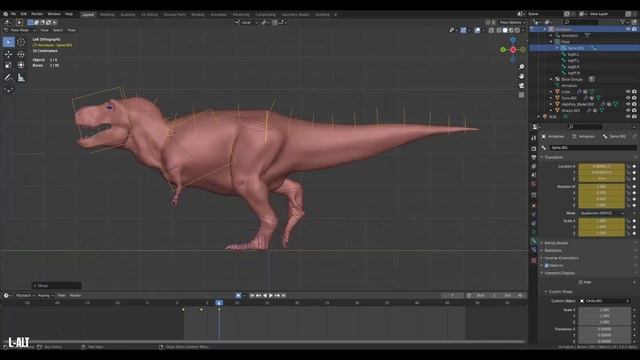
Task: Hide the HighPoly_Model object in outliner
Action: 628,104
